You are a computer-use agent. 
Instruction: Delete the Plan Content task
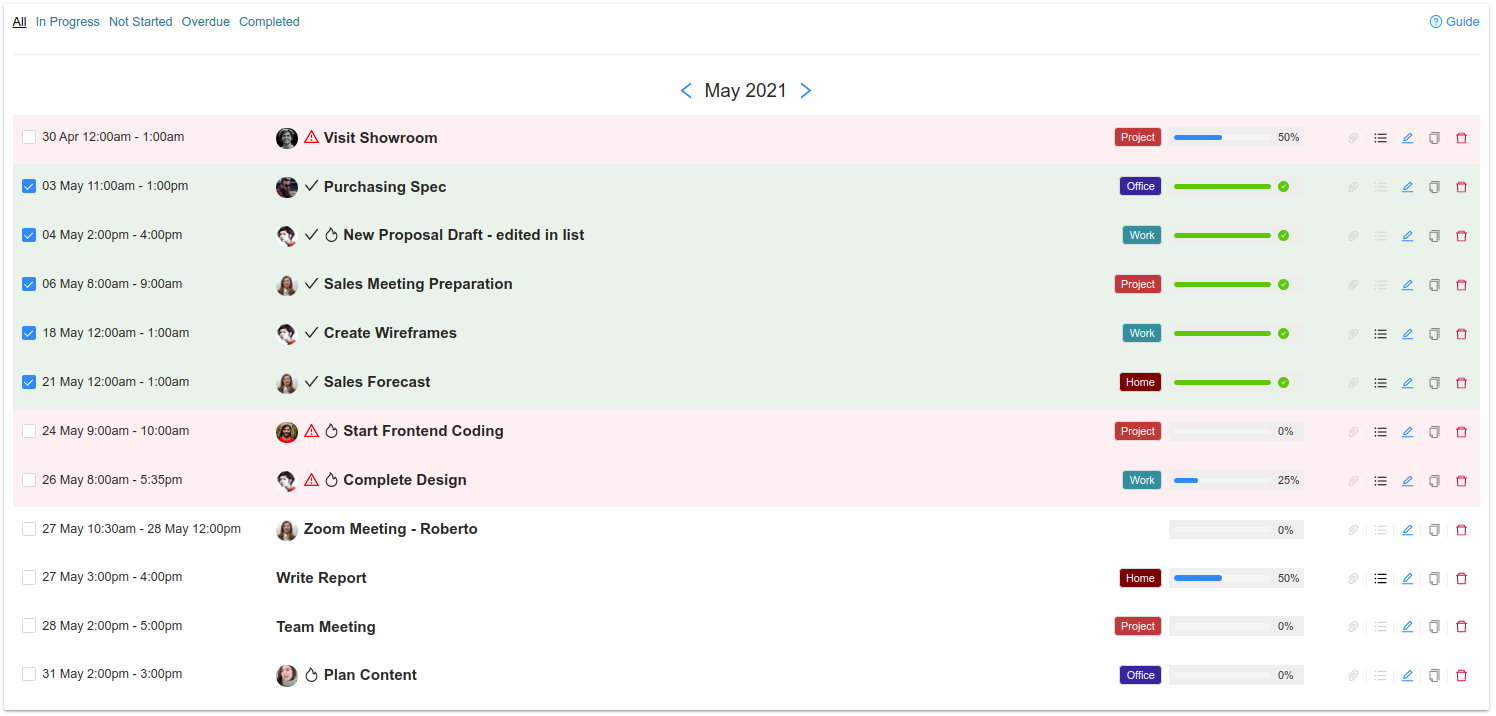1461,676
